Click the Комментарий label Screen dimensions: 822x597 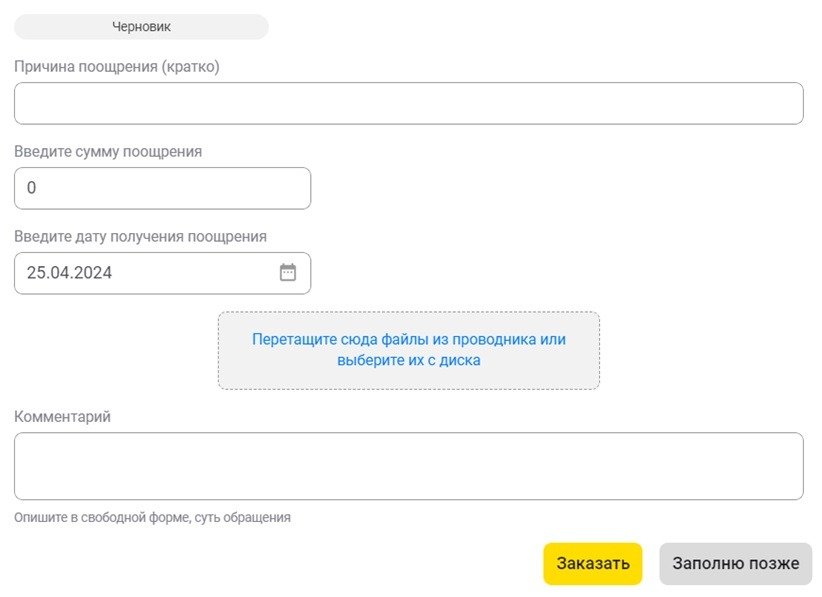62,417
